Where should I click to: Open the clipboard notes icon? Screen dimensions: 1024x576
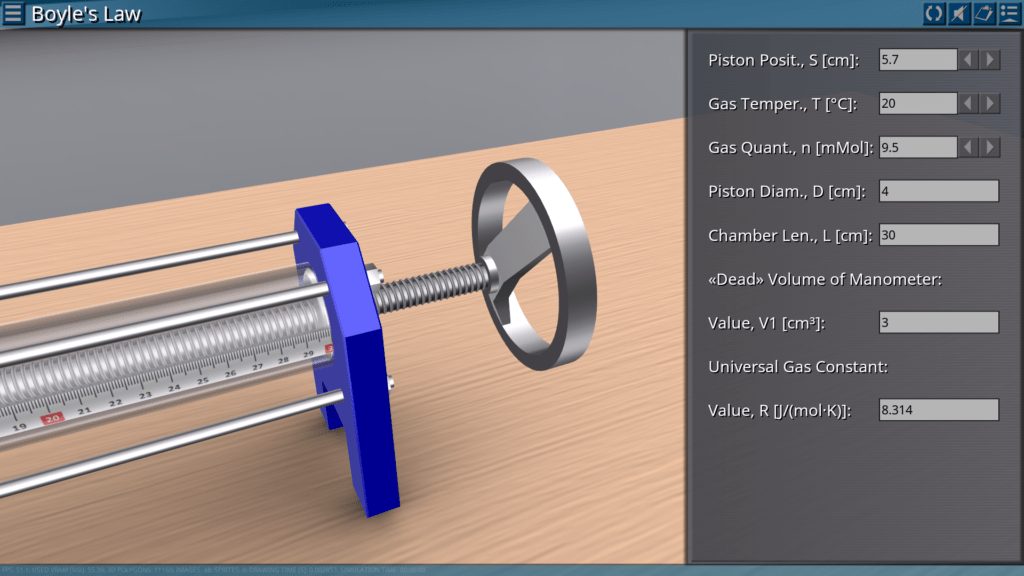(x=984, y=14)
